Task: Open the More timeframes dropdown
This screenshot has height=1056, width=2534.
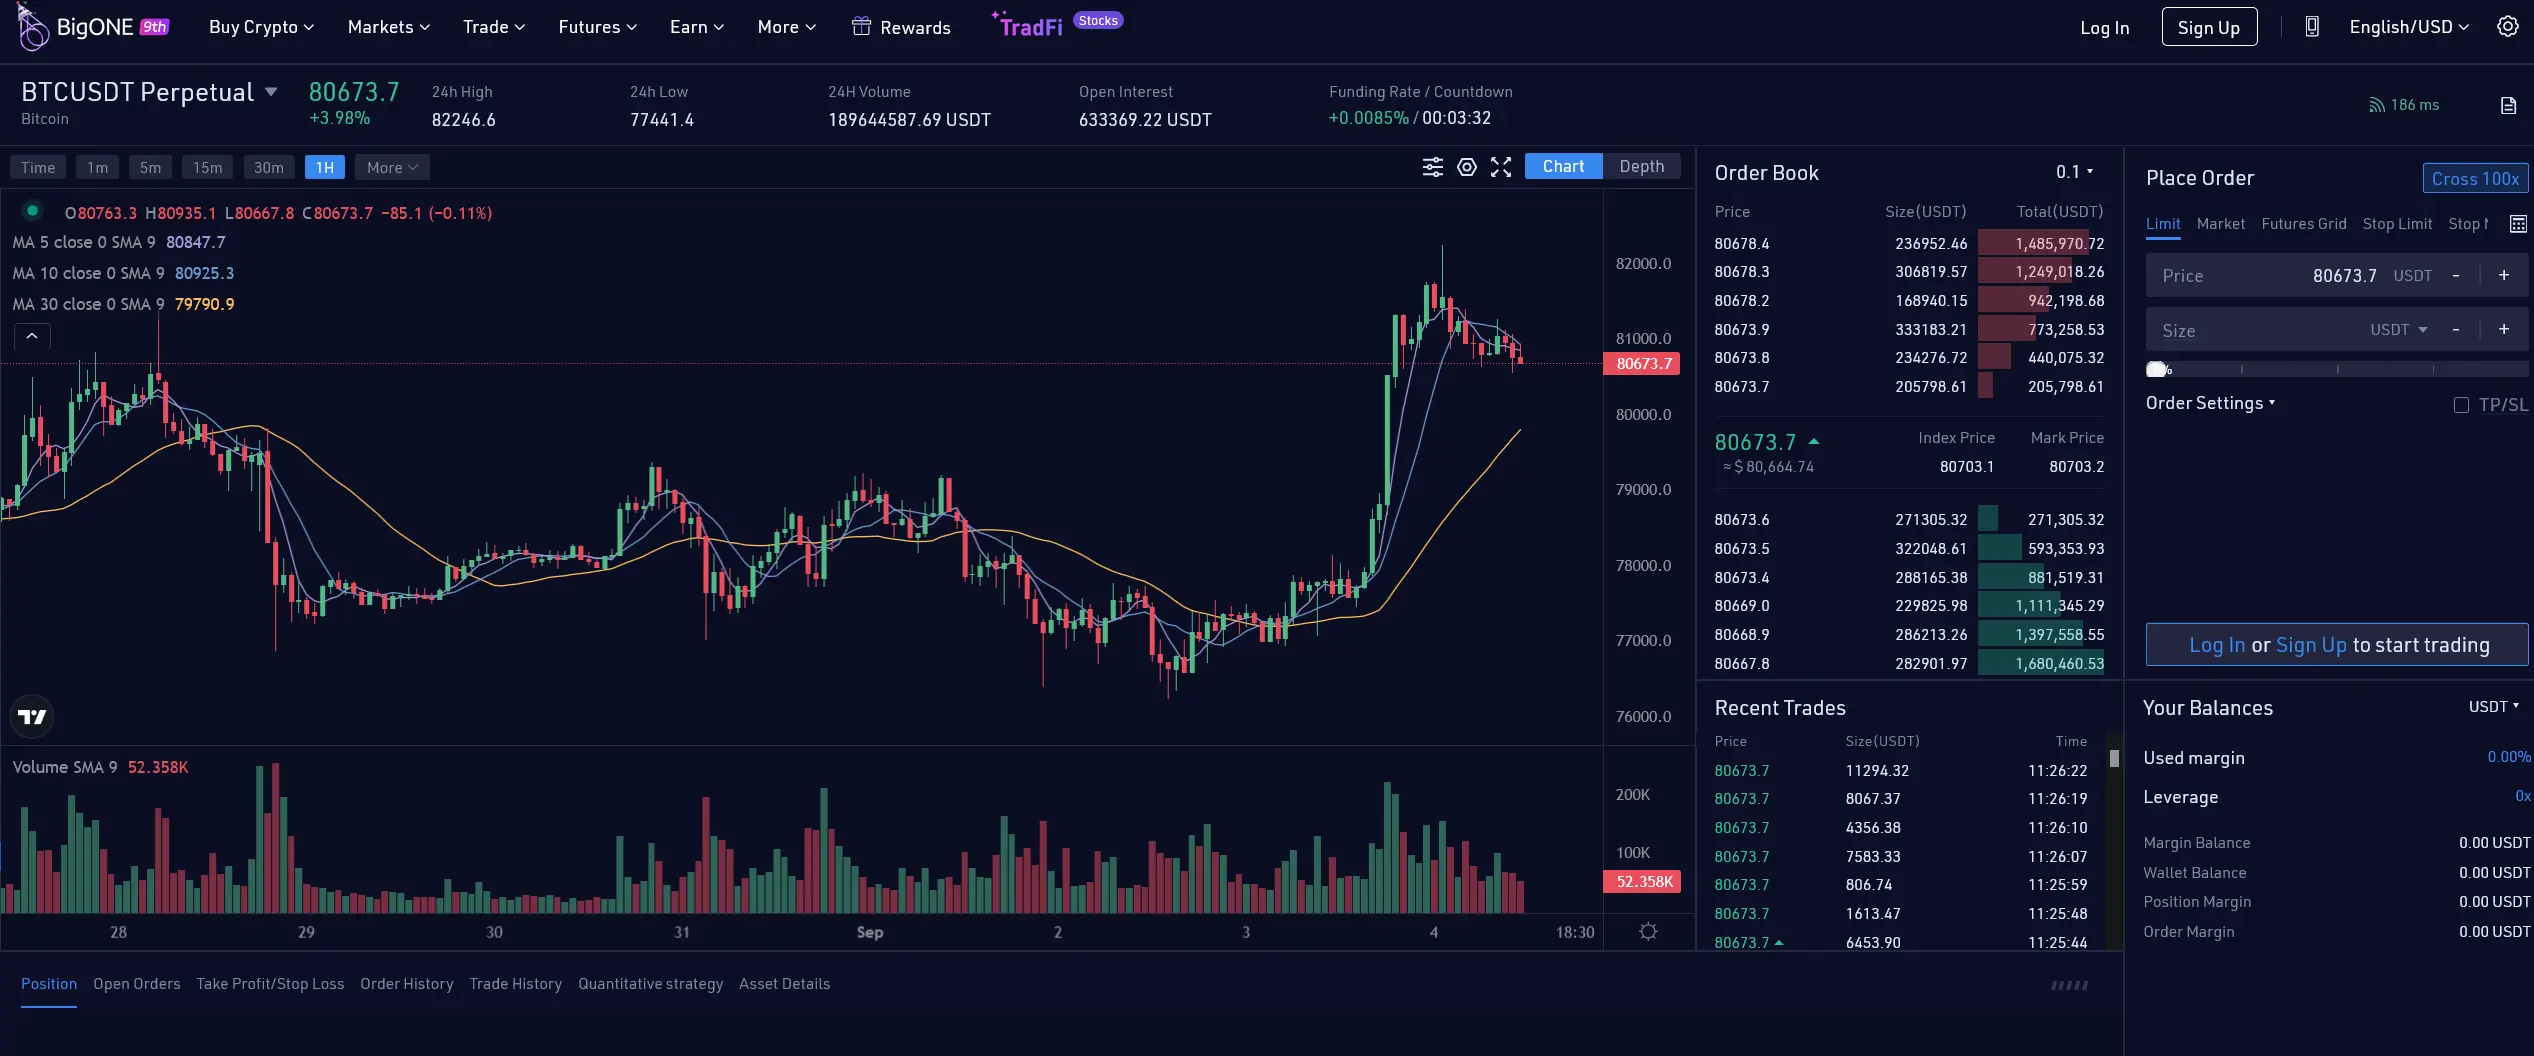Action: click(392, 167)
